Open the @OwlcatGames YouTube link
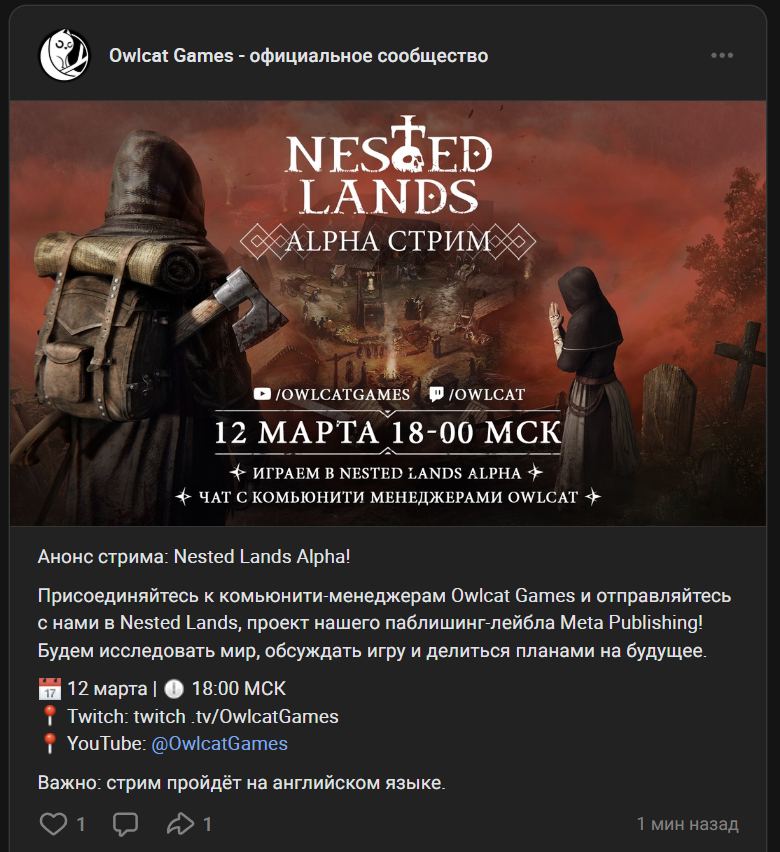The width and height of the screenshot is (780, 852). point(219,743)
